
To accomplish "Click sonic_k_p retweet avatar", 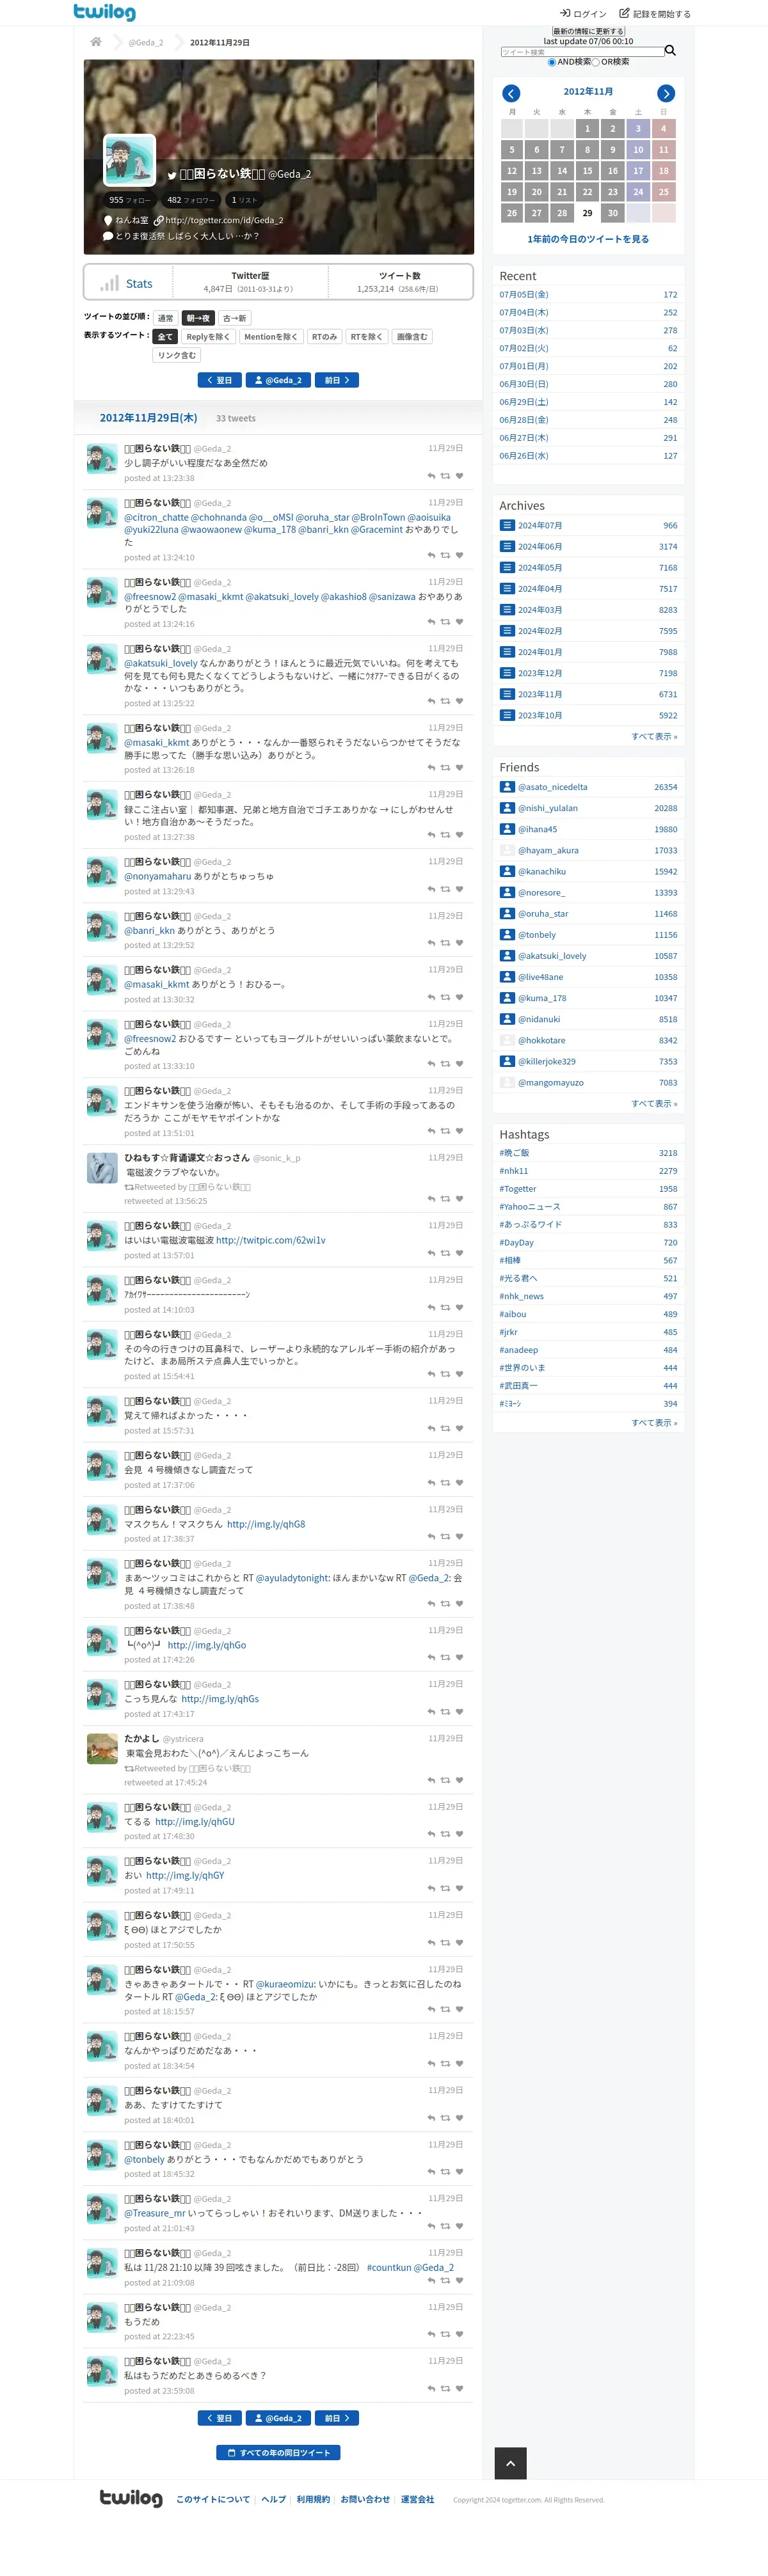I will click(x=102, y=1168).
